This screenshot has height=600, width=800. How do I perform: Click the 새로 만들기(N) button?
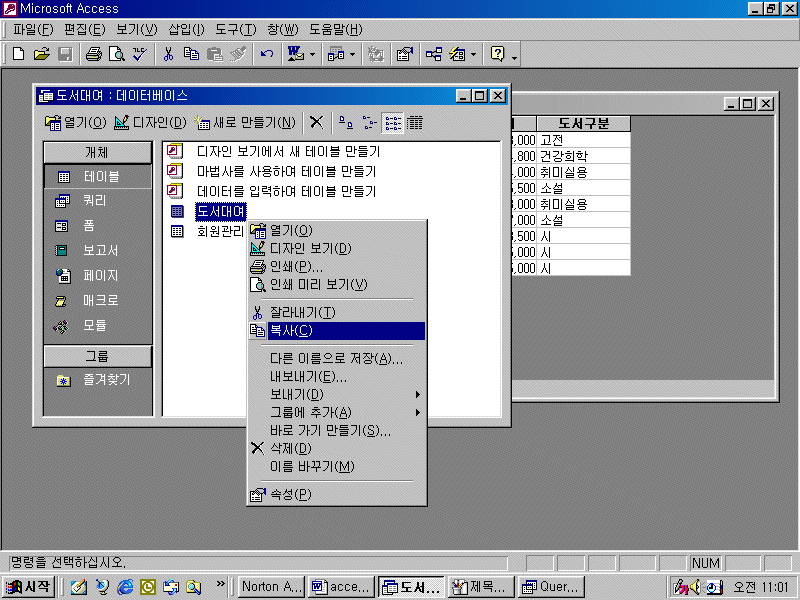[246, 122]
